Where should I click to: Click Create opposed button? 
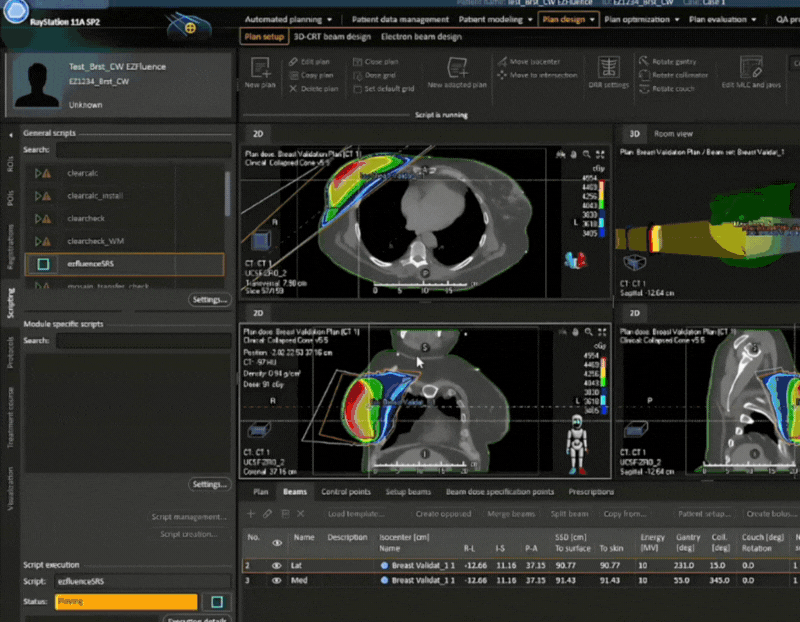pyautogui.click(x=443, y=514)
